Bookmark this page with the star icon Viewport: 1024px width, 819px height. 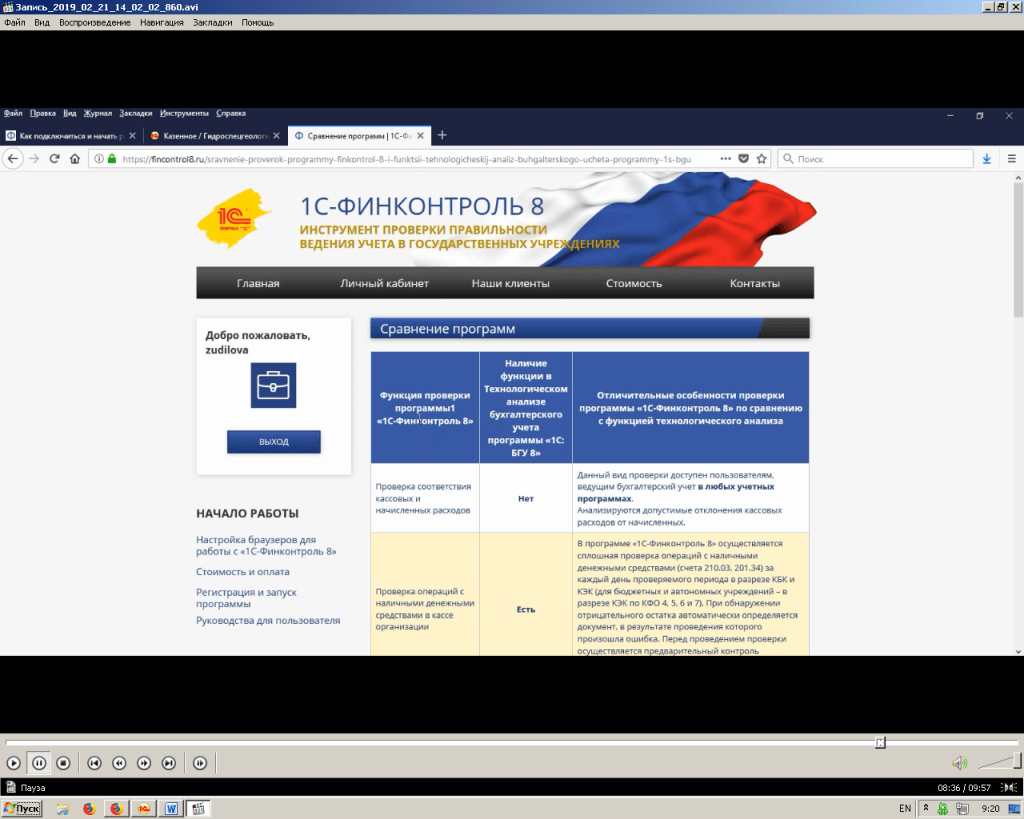(x=761, y=159)
